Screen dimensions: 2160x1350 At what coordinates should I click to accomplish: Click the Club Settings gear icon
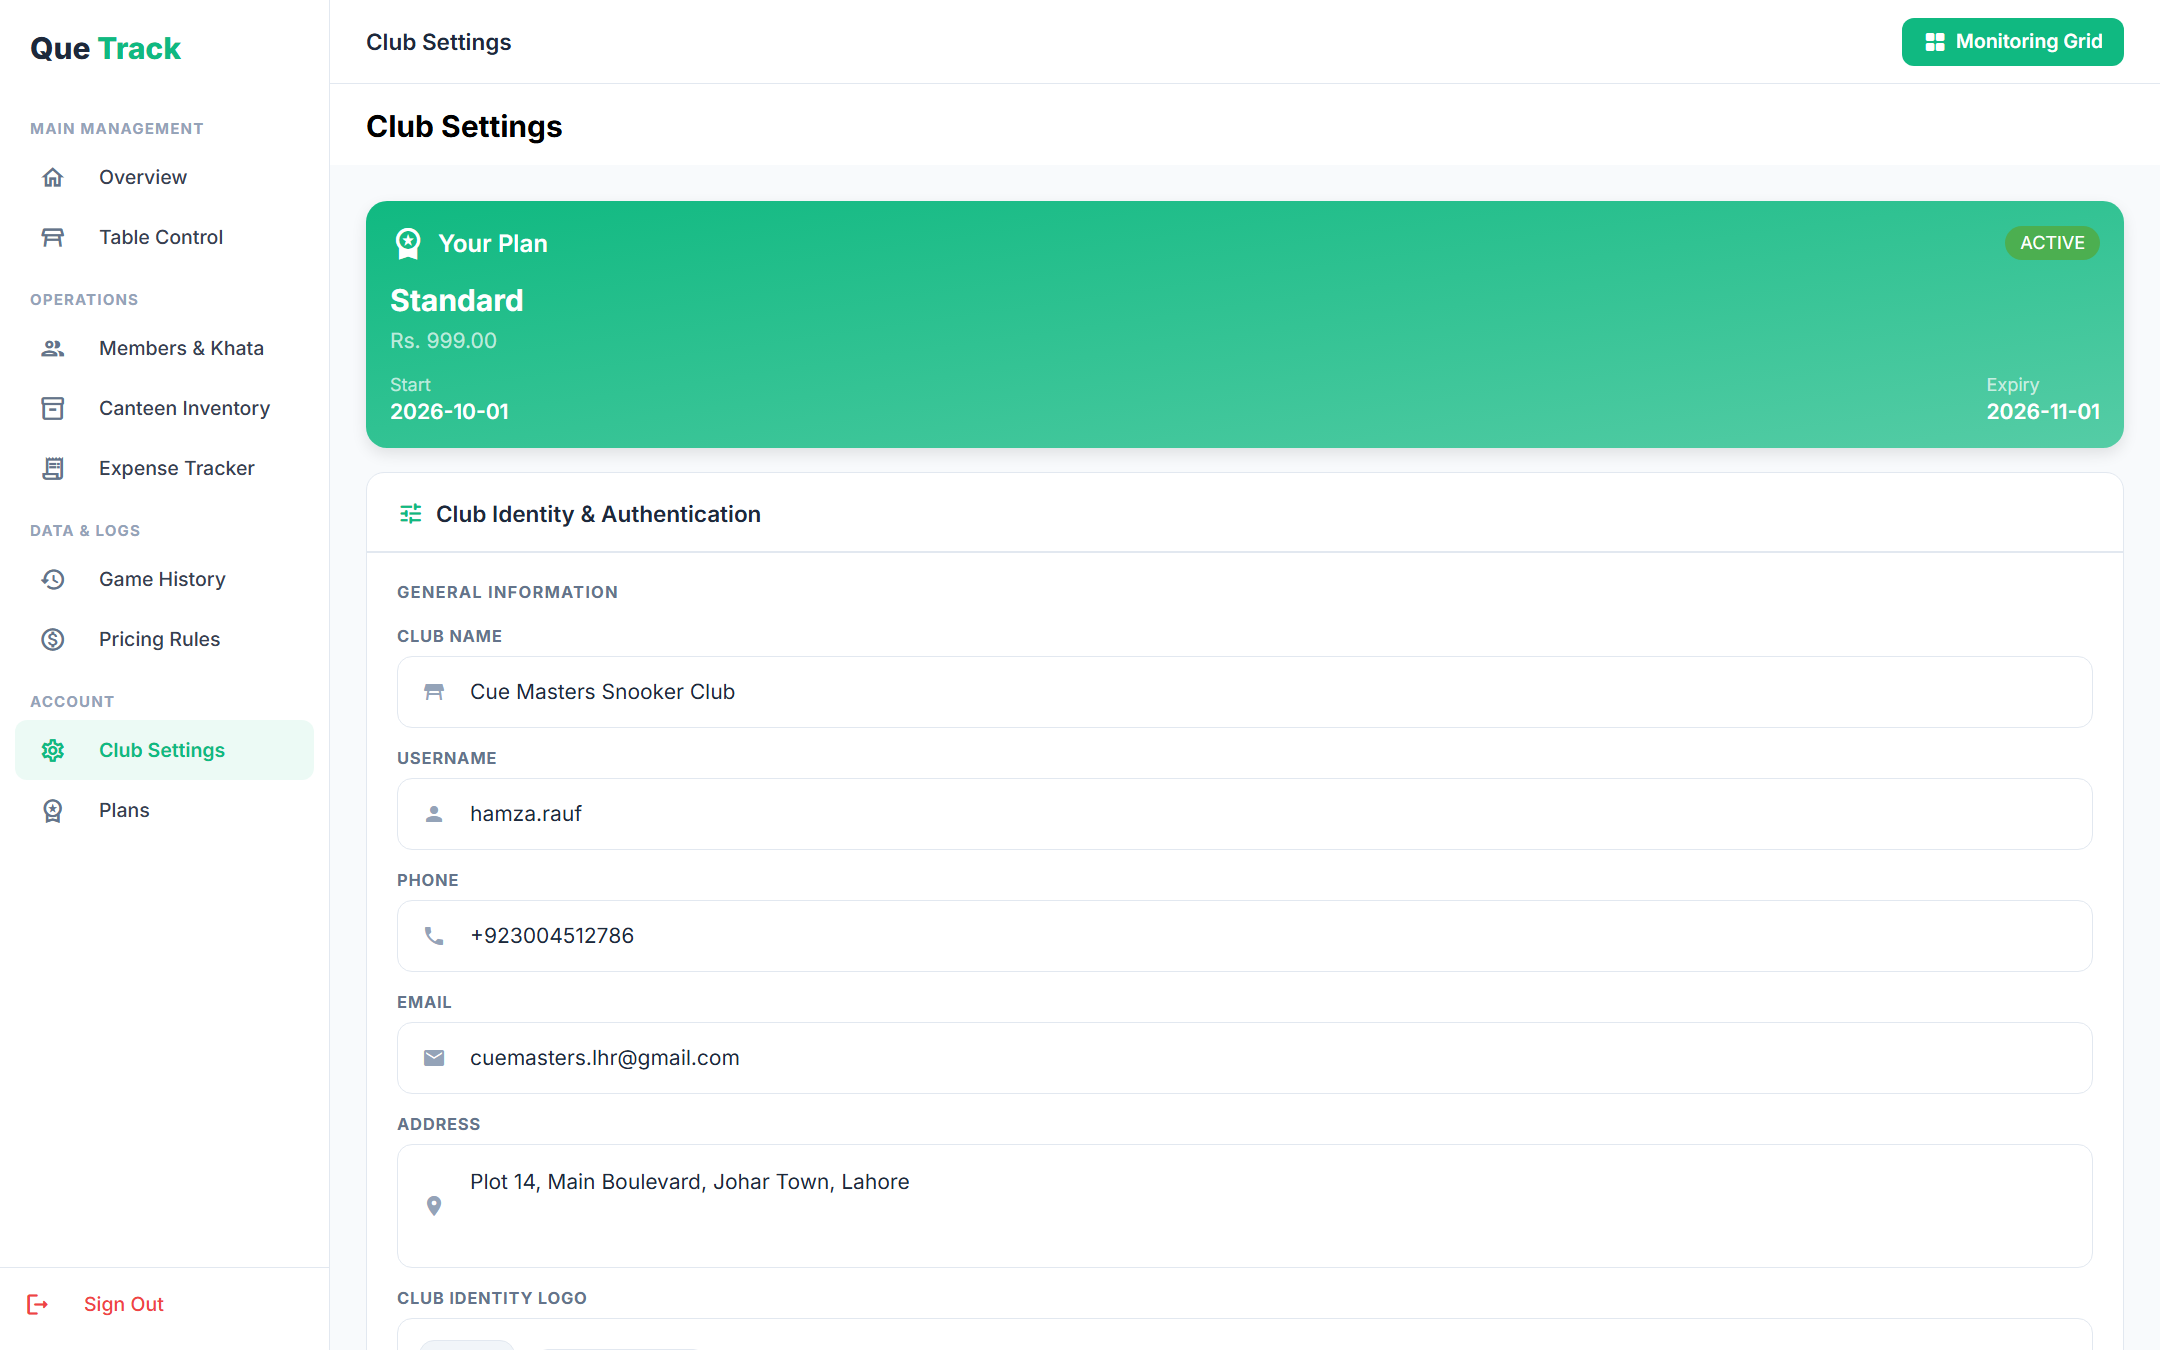tap(53, 750)
